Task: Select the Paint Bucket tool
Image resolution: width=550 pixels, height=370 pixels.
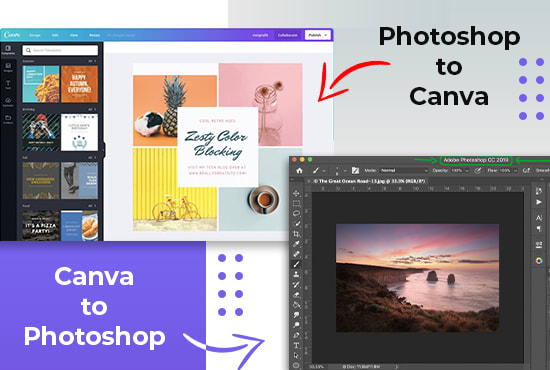Action: point(296,305)
